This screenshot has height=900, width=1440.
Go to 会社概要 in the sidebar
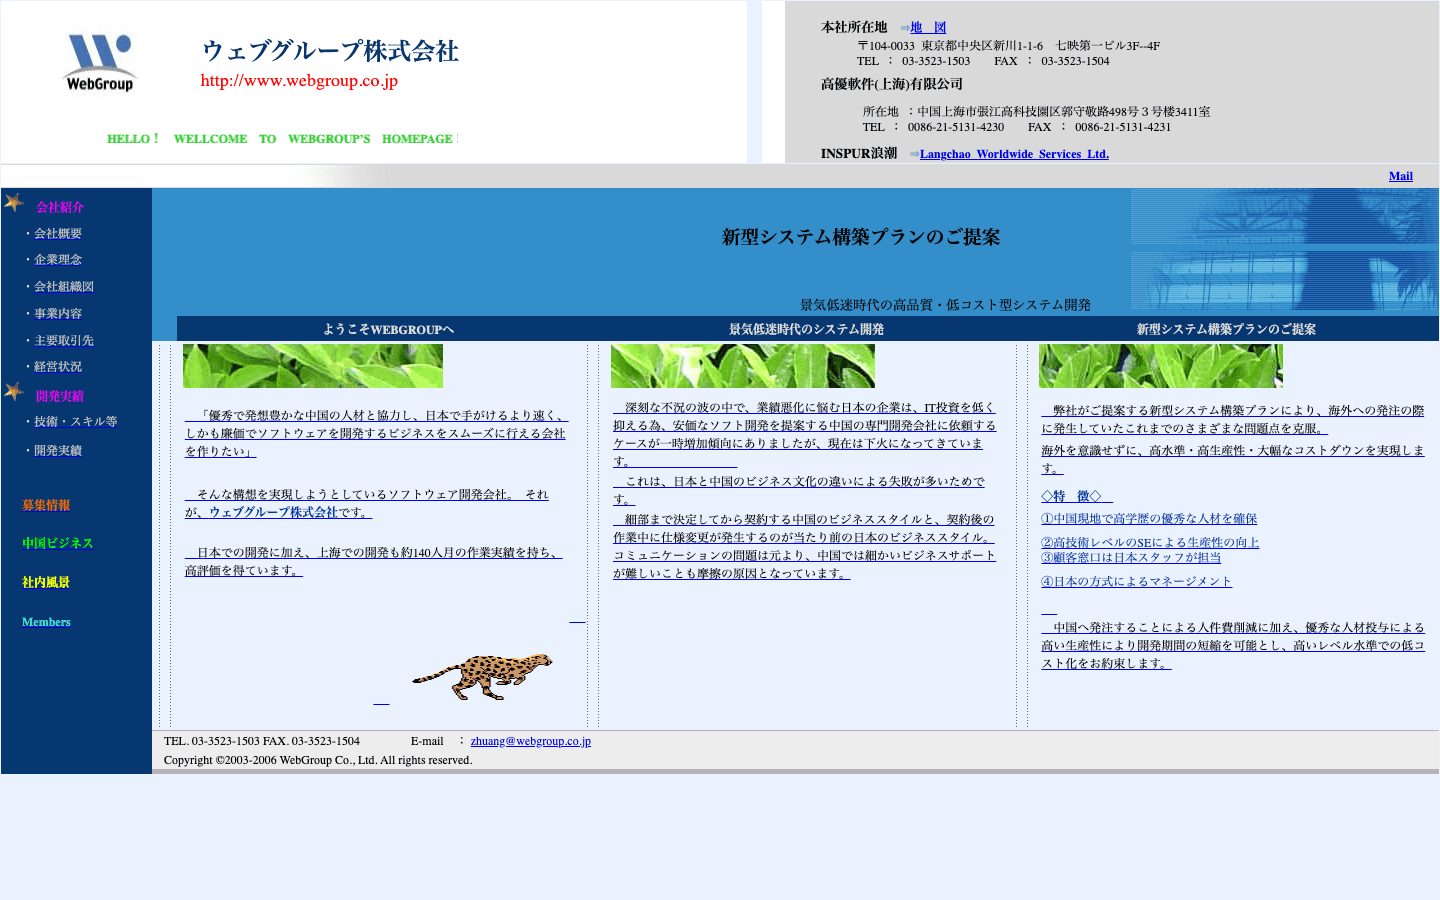[58, 233]
